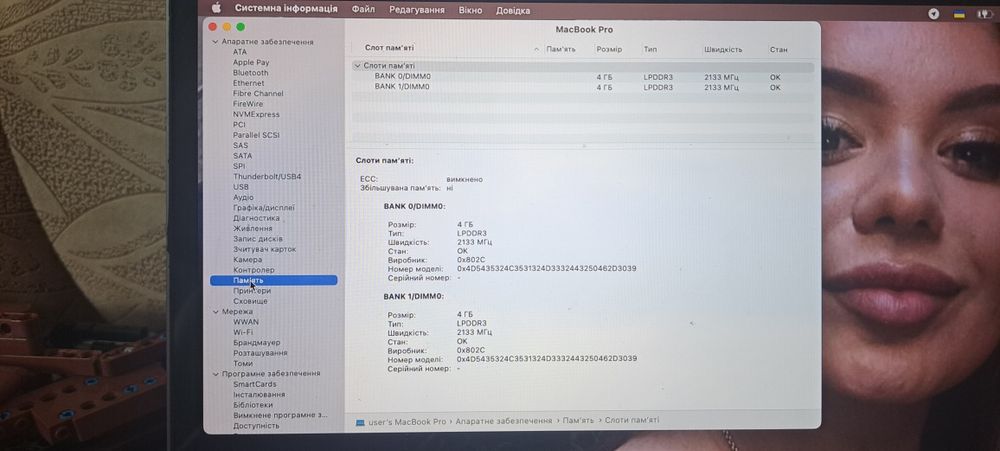Select Вимкнене програмне забезпечення item

pos(280,415)
